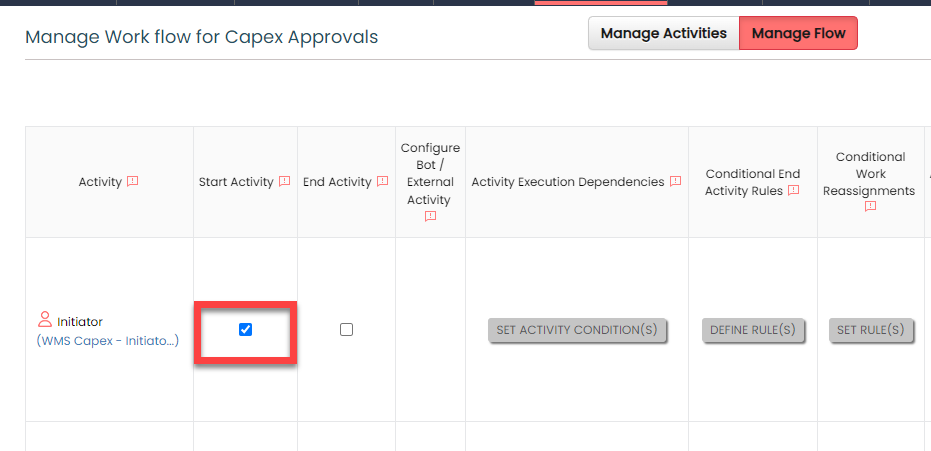The width and height of the screenshot is (931, 451).
Task: Tick the End Activity checkbox for Initiator
Action: tap(346, 329)
